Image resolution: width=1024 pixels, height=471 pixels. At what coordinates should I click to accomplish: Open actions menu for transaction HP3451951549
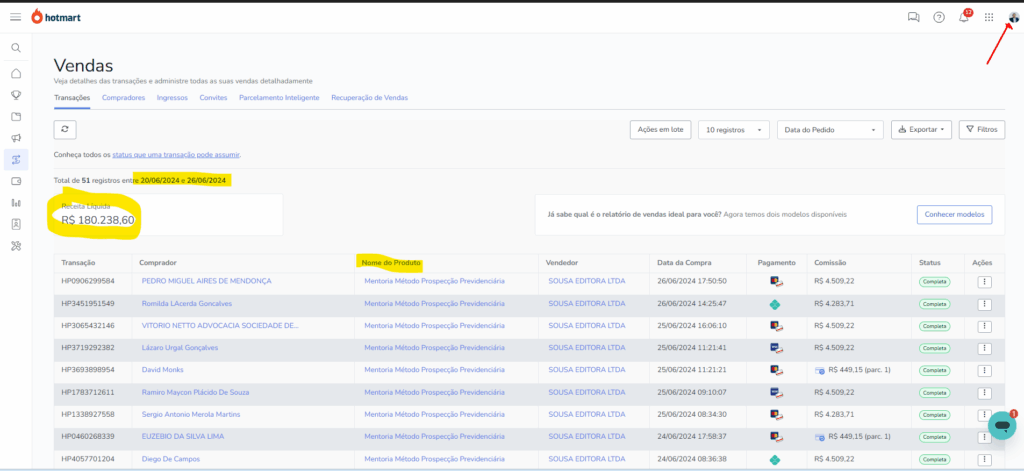(985, 304)
